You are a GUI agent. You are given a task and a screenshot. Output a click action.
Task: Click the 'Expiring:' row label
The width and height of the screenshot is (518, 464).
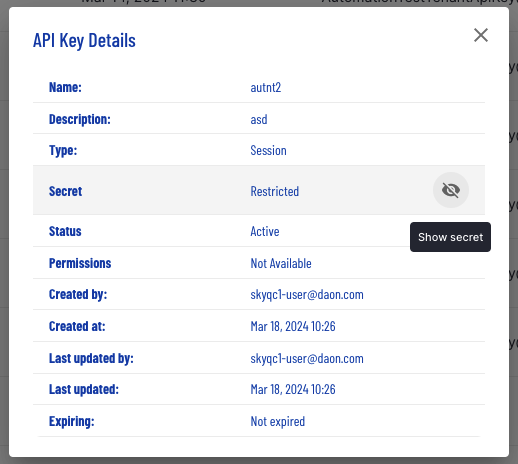pos(72,421)
